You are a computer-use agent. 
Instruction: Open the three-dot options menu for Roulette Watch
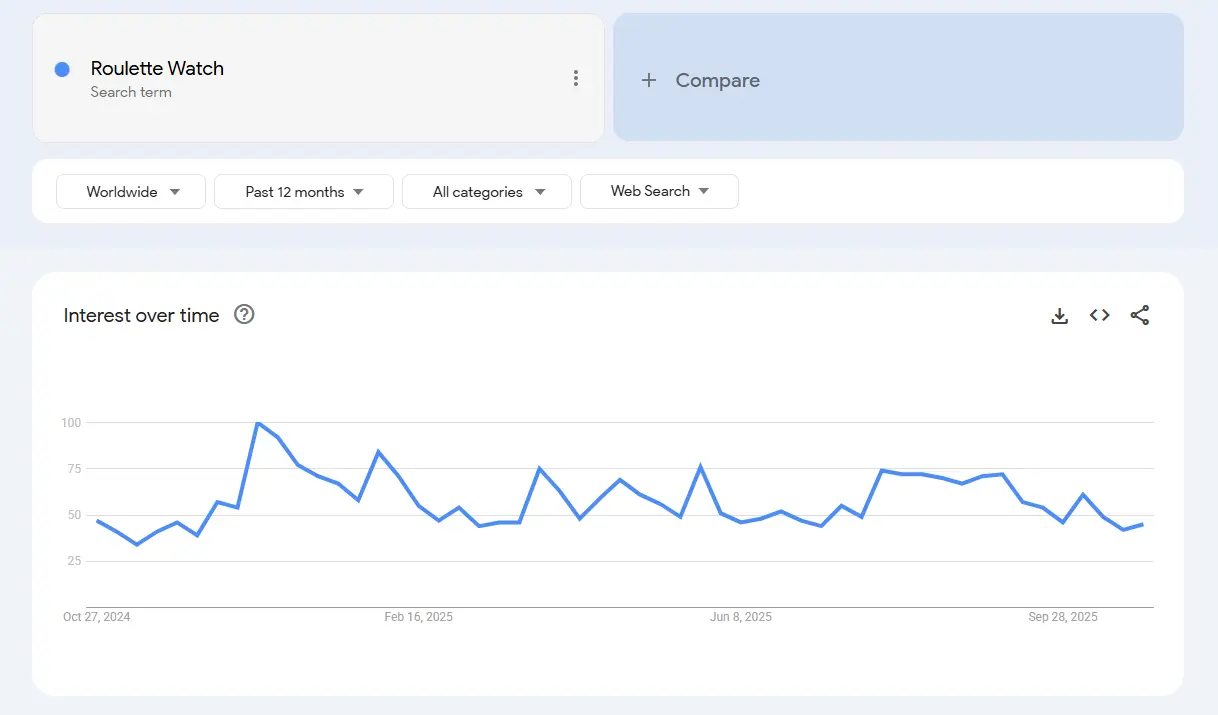click(576, 77)
